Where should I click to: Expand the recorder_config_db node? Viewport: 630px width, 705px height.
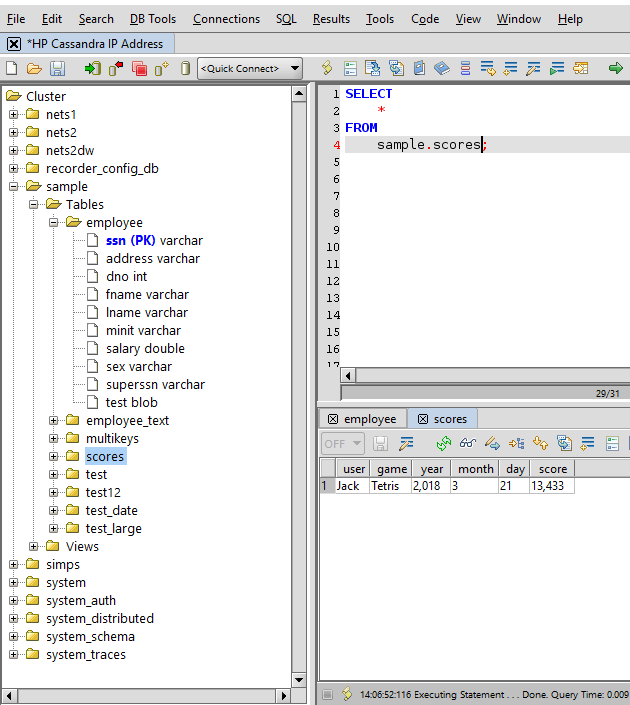pos(13,169)
